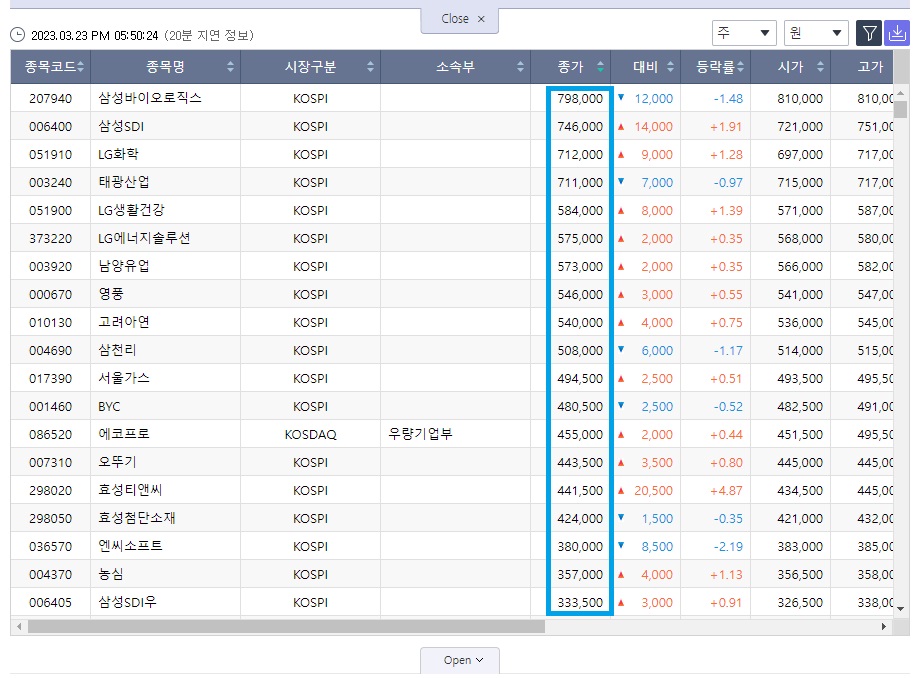Click the 고가 column header

tap(862, 67)
